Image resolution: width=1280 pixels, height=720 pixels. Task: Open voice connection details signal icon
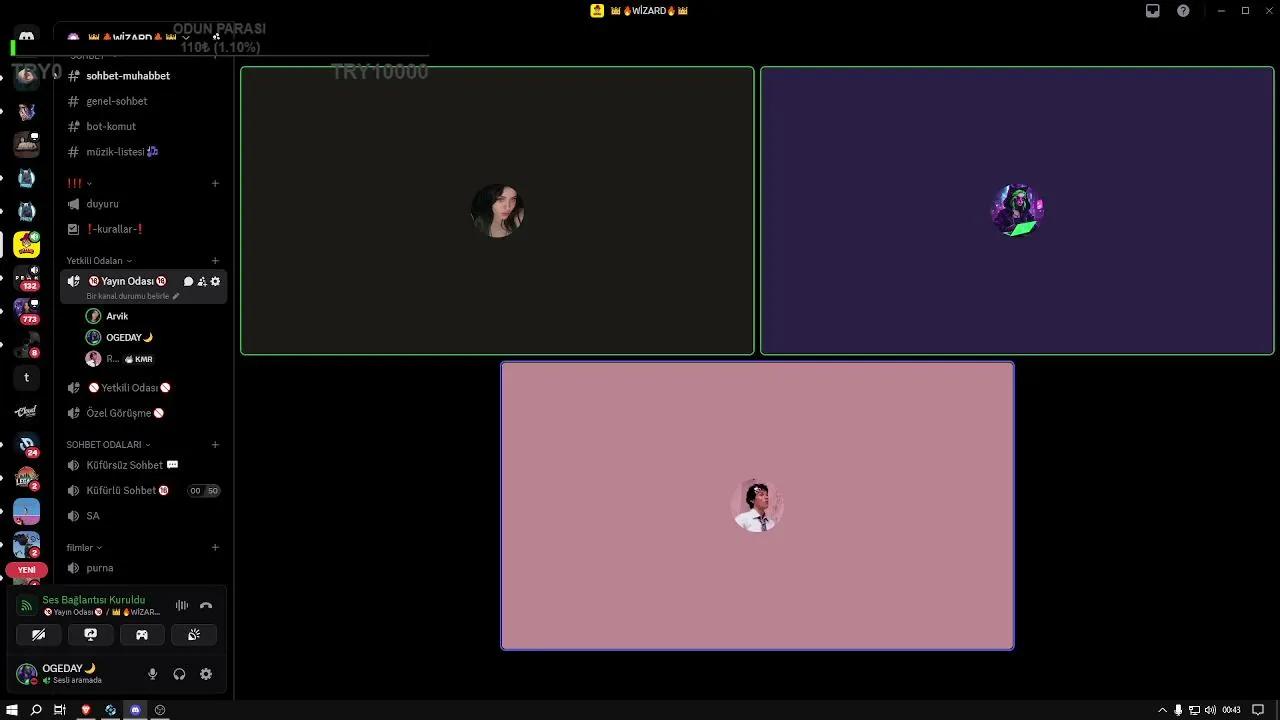[27, 605]
